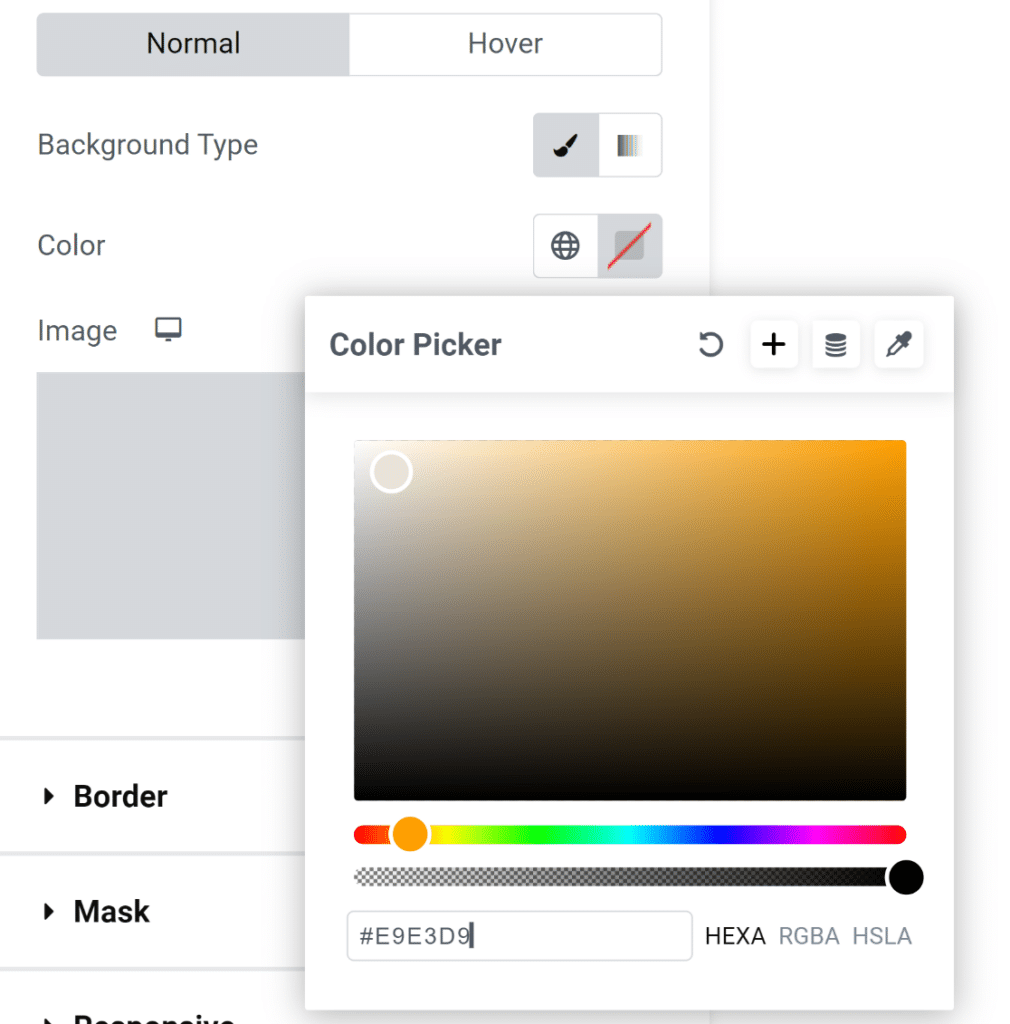Activate the eyedropper color sampler

[x=898, y=345]
